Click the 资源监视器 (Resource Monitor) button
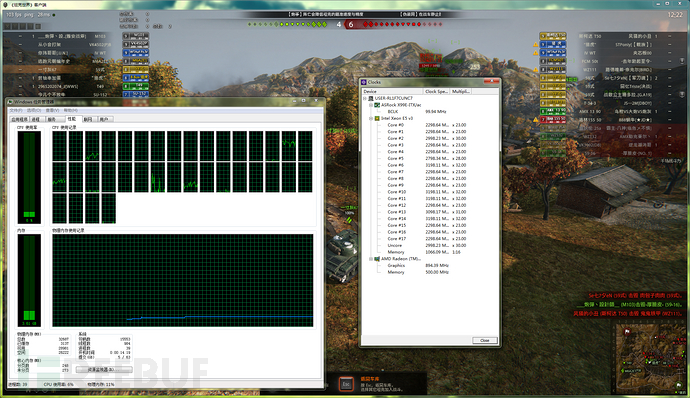 click(104, 369)
